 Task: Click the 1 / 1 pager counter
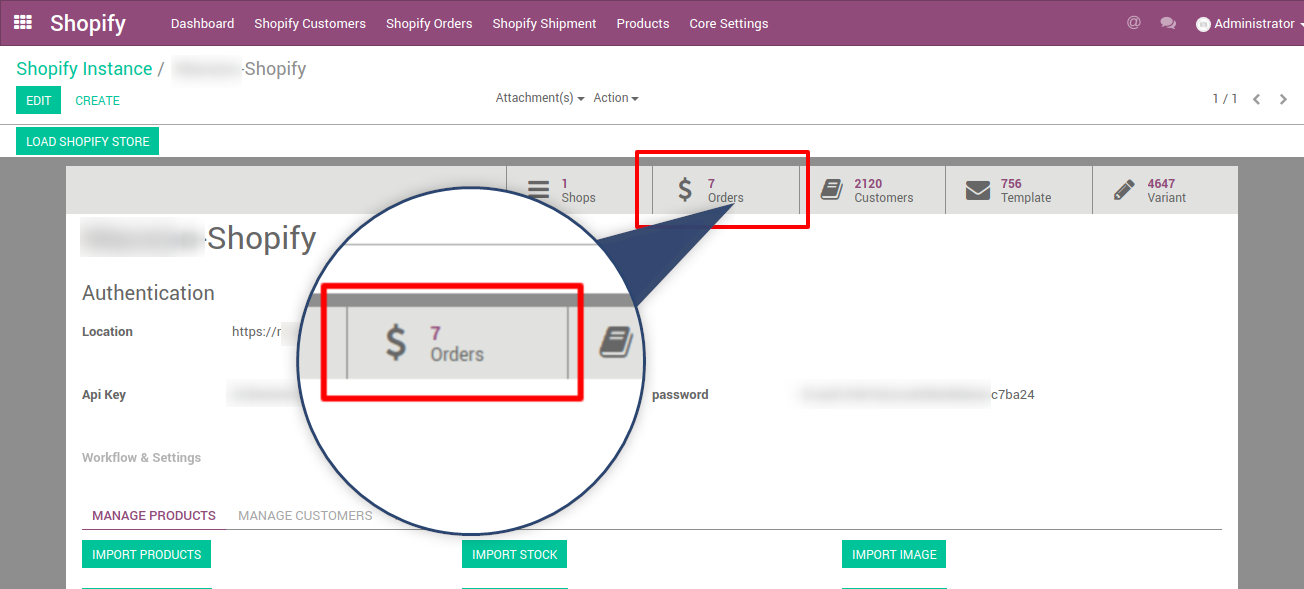point(1225,99)
